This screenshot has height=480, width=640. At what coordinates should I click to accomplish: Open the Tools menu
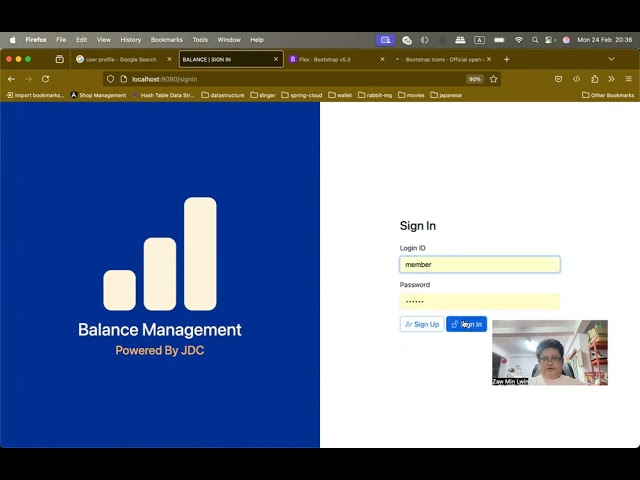(200, 40)
